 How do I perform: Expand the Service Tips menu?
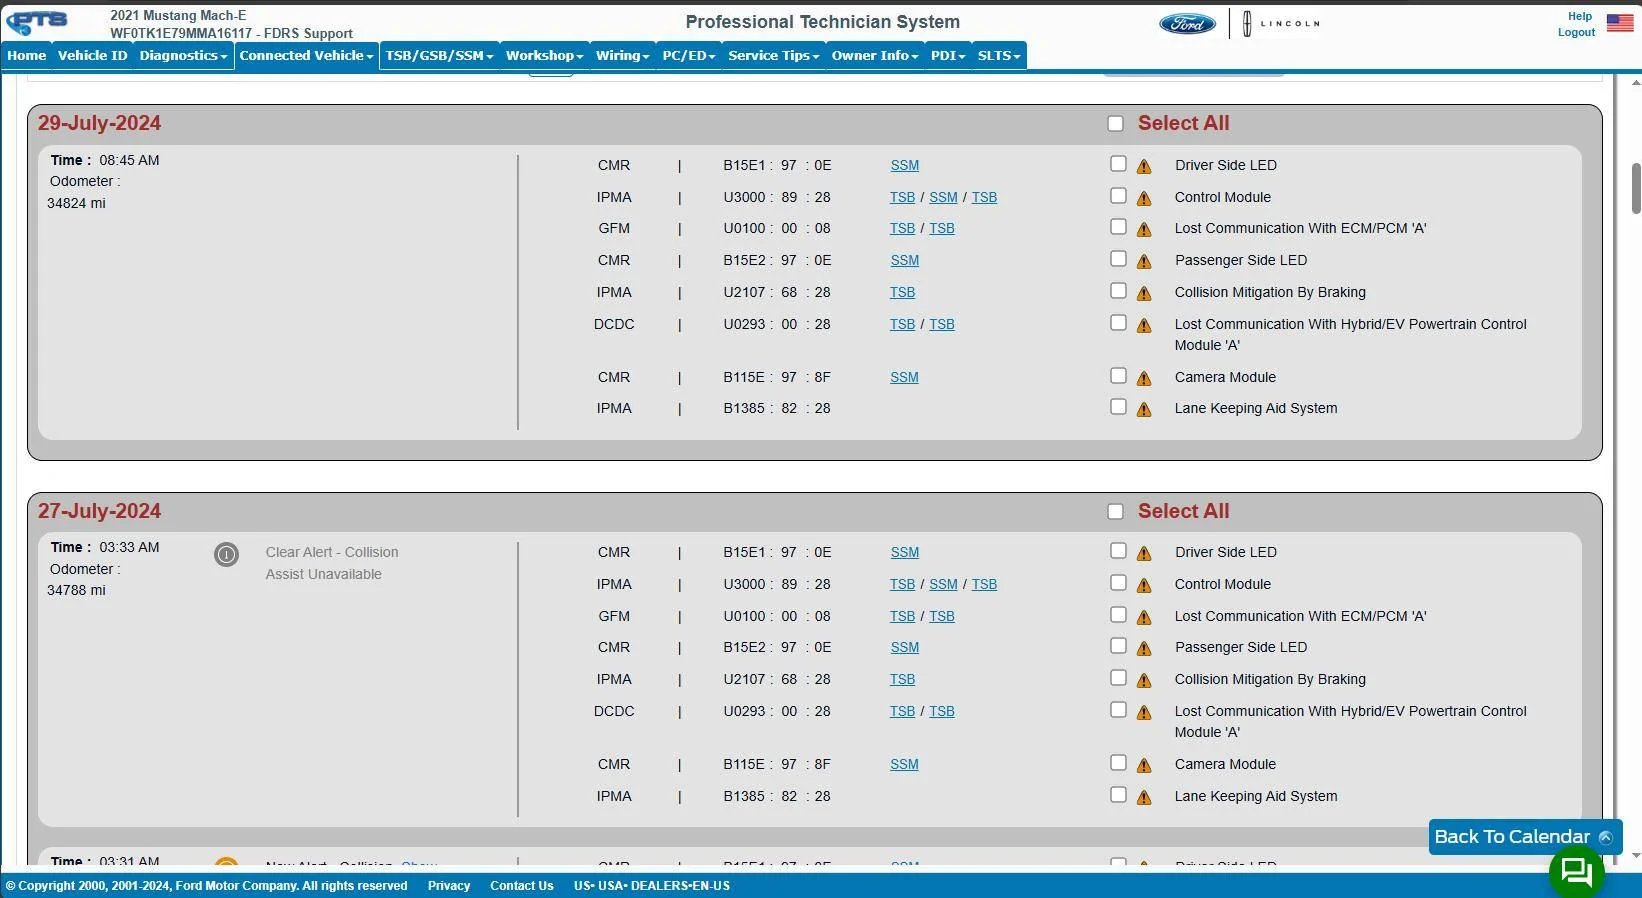(x=773, y=56)
